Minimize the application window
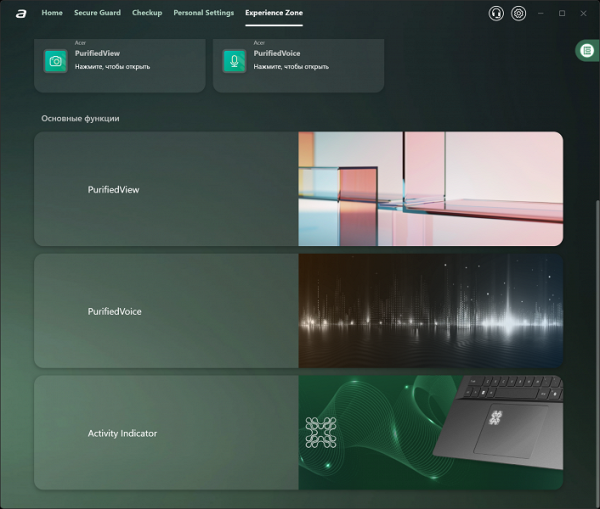 (541, 13)
